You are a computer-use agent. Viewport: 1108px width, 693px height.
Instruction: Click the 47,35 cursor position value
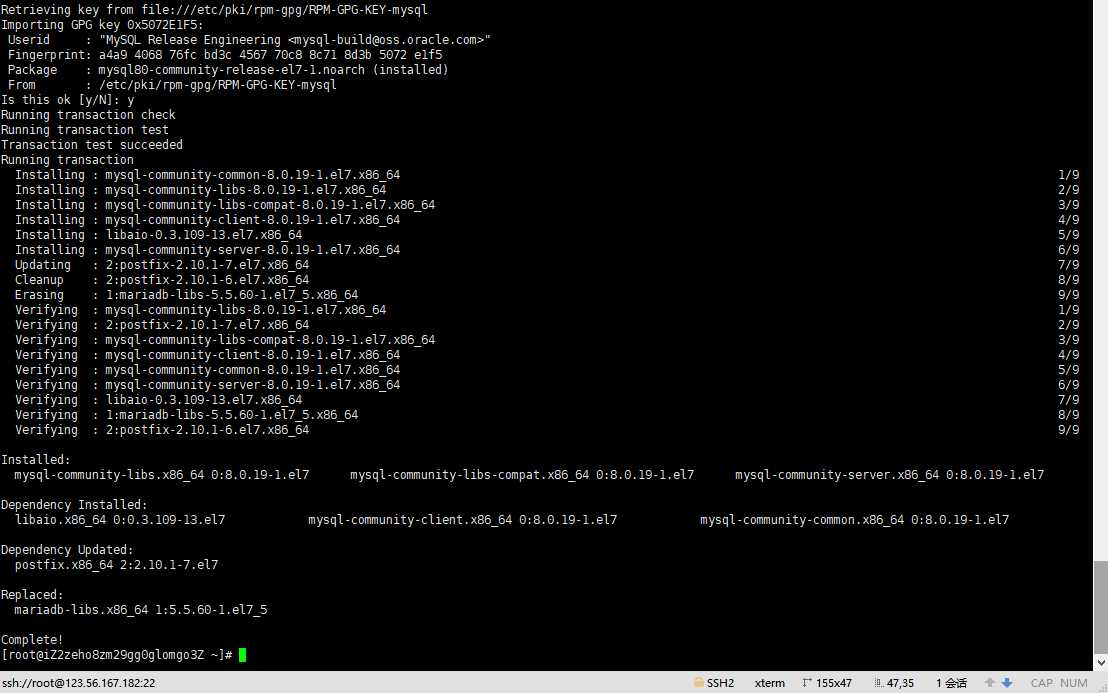tap(900, 683)
